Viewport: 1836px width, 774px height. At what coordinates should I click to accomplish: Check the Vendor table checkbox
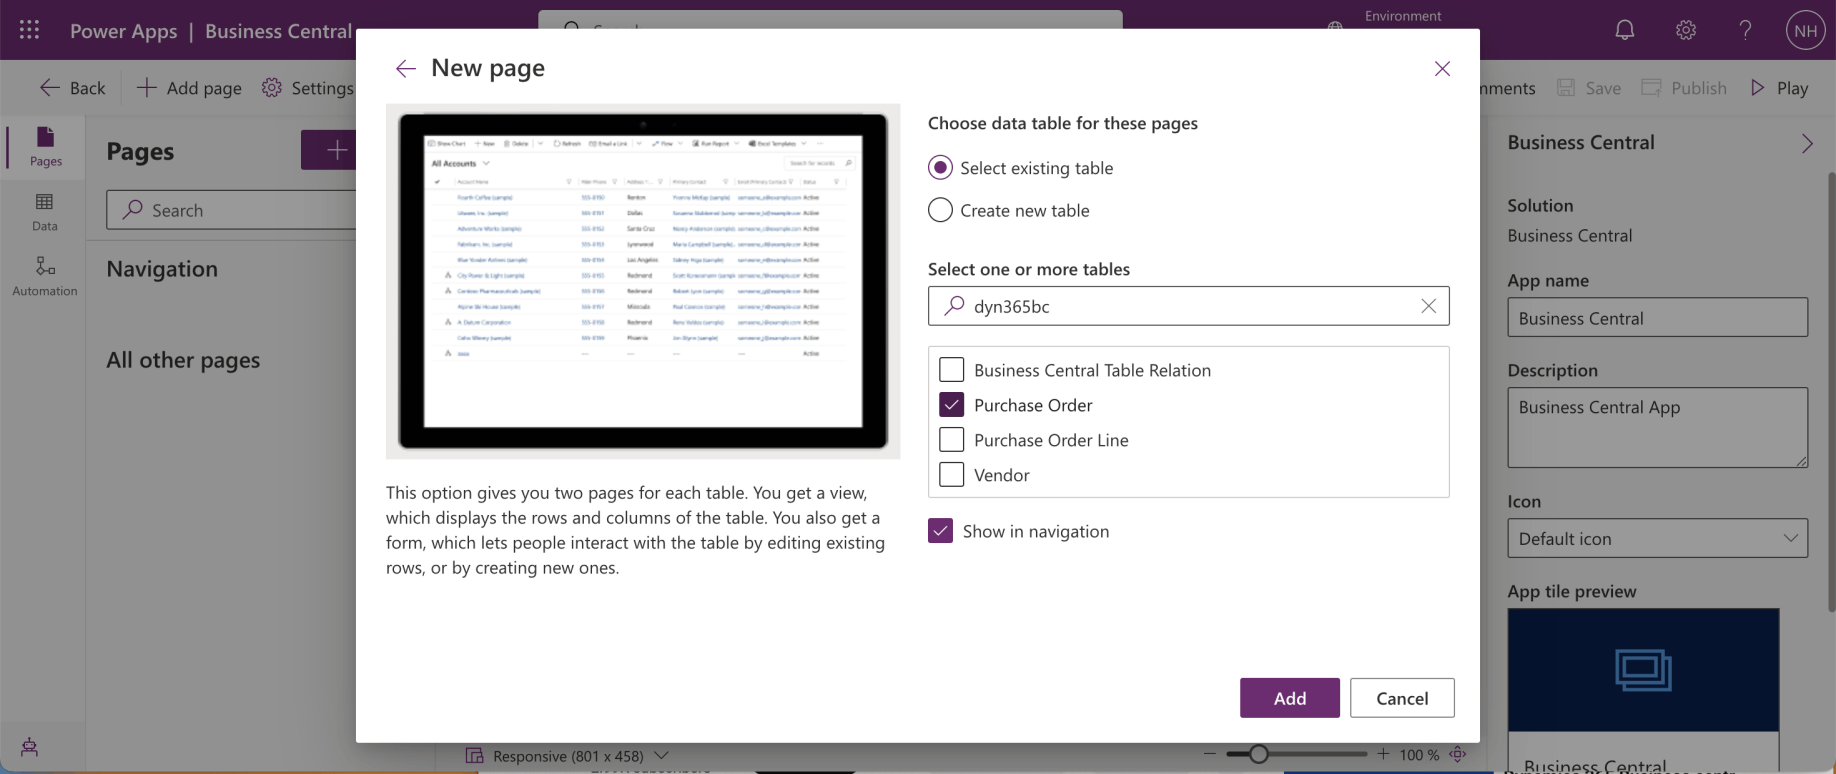coord(952,475)
